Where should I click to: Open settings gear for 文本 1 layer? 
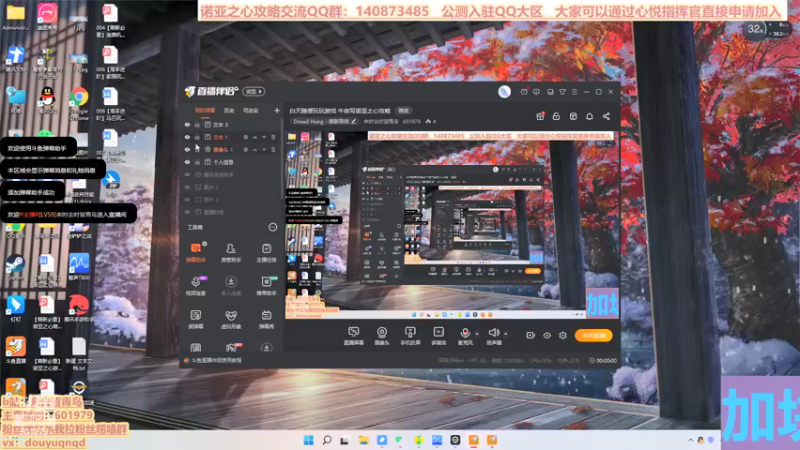245,137
